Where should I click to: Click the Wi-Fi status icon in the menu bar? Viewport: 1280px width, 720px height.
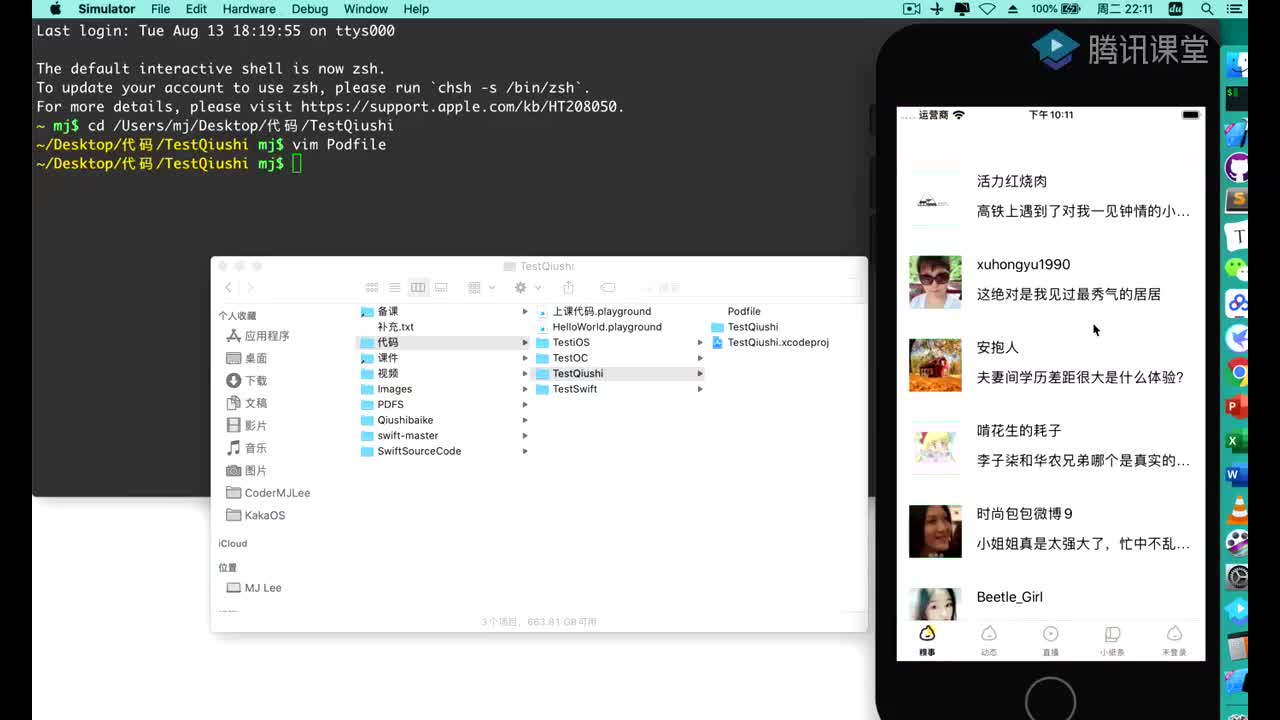tap(987, 9)
